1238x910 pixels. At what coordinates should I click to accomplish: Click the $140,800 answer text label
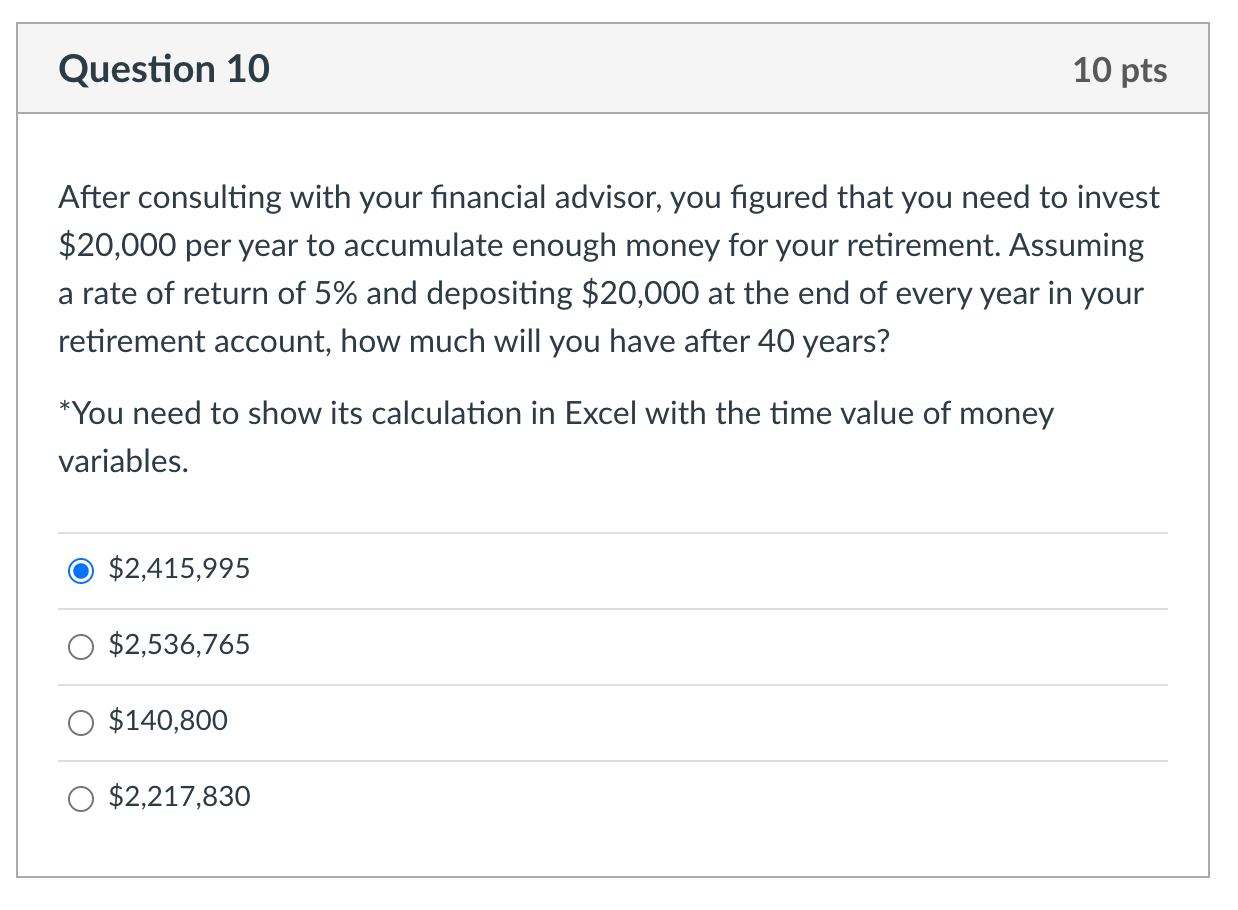tap(168, 721)
